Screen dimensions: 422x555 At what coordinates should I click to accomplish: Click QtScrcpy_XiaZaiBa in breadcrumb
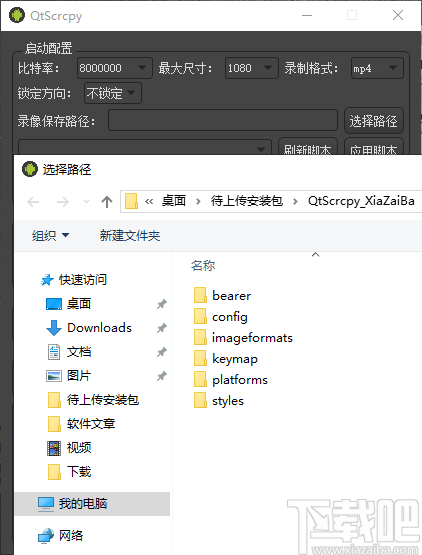[x=361, y=201]
